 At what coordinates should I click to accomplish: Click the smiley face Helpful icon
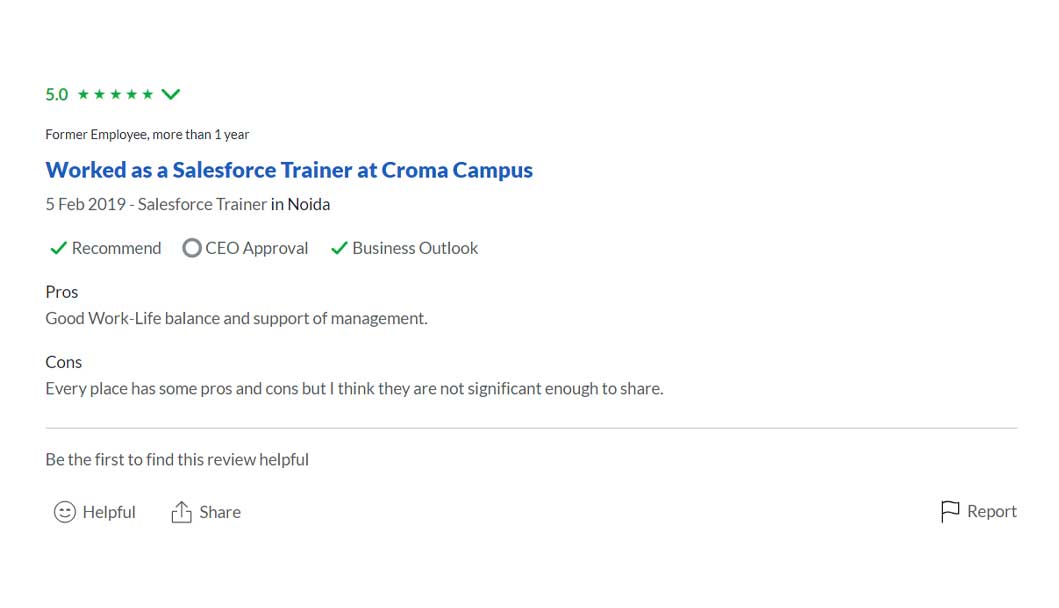(65, 512)
